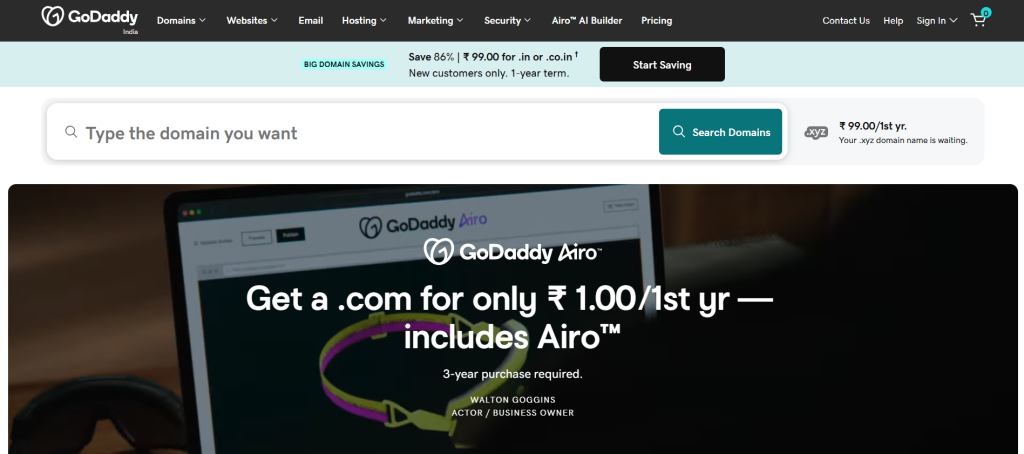Click the GoDaddy logo in header
This screenshot has width=1024, height=454.
coord(89,18)
